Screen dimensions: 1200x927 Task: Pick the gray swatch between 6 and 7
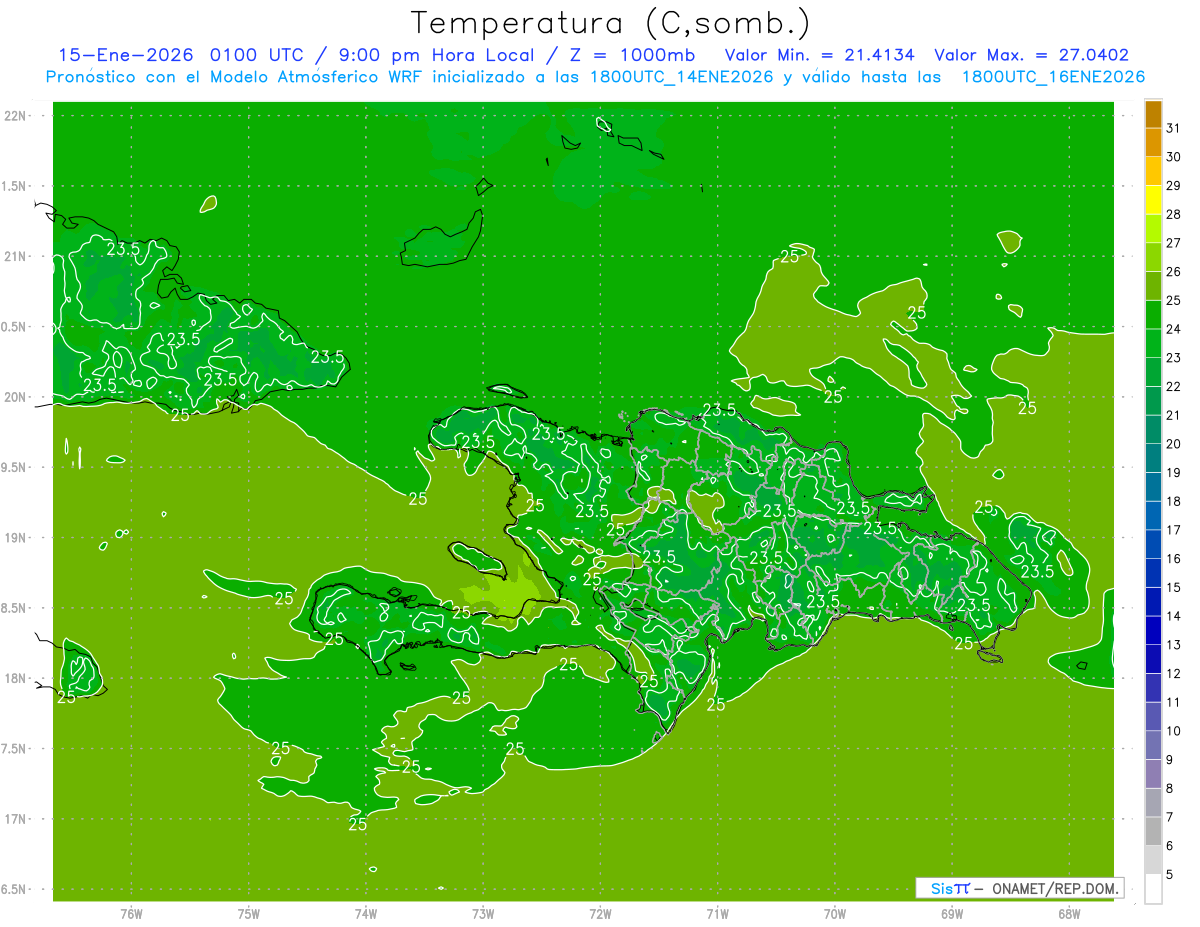click(1153, 831)
